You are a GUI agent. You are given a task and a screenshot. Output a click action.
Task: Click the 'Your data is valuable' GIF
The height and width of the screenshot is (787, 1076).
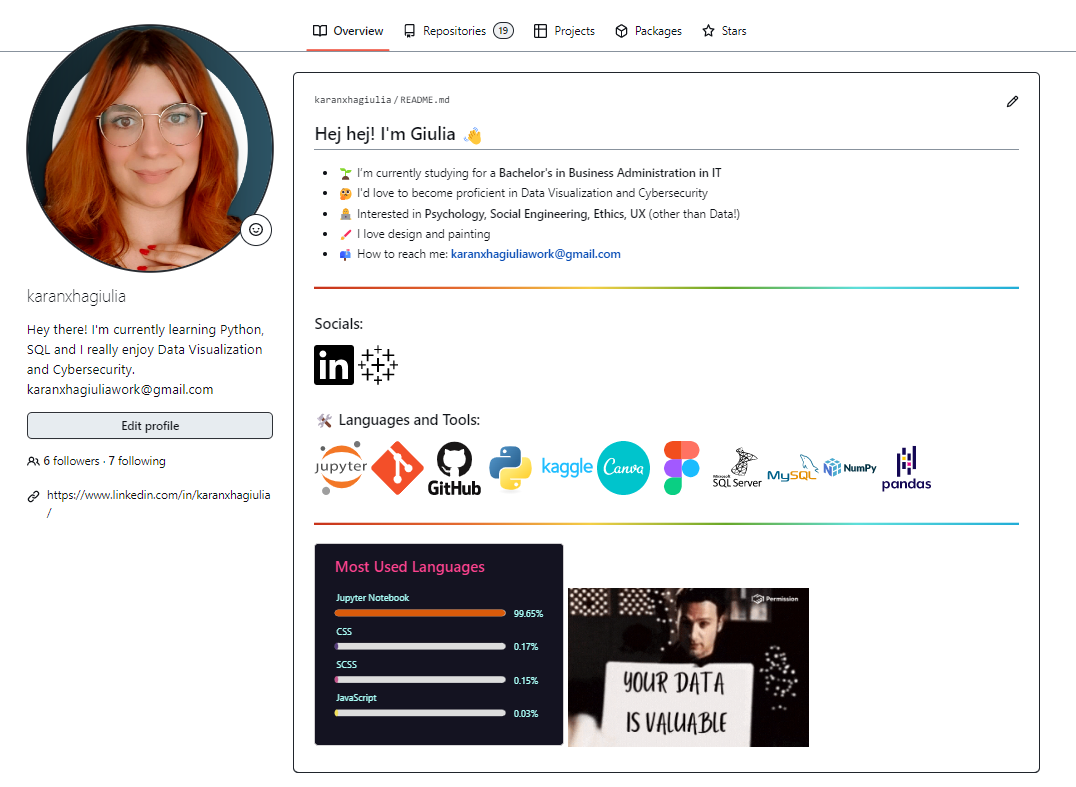click(x=688, y=667)
